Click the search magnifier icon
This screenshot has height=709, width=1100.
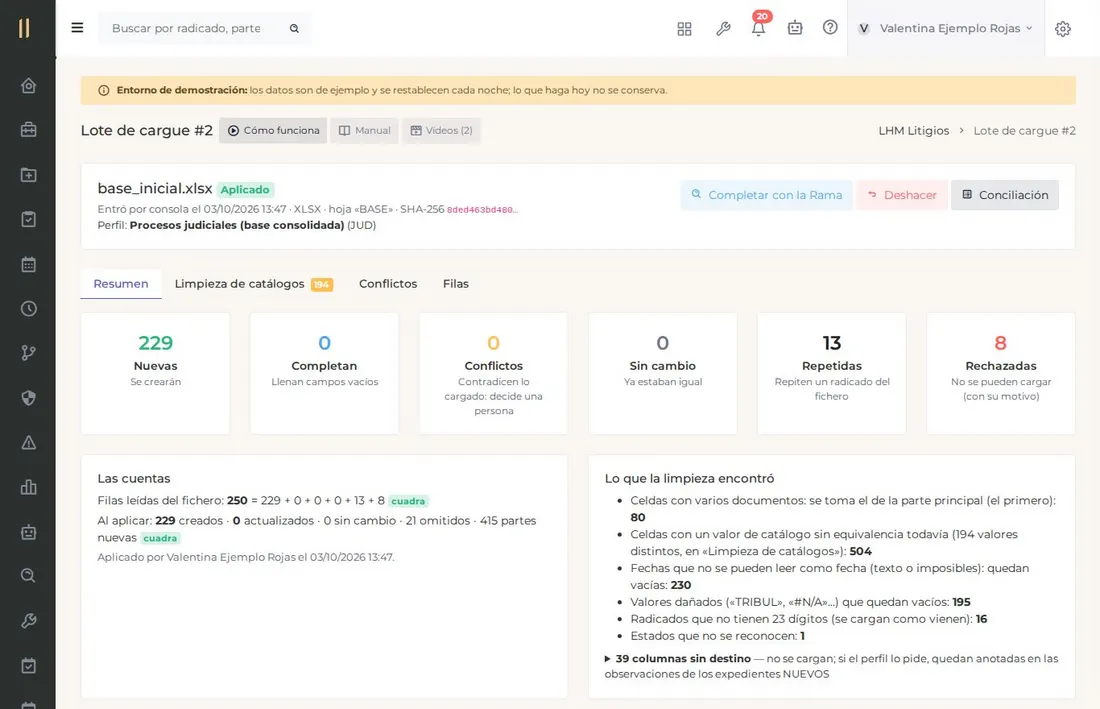click(x=295, y=28)
